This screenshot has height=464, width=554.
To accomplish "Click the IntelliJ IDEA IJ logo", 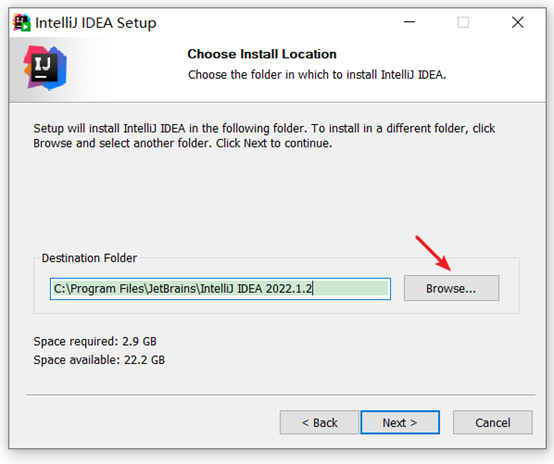I will [45, 67].
